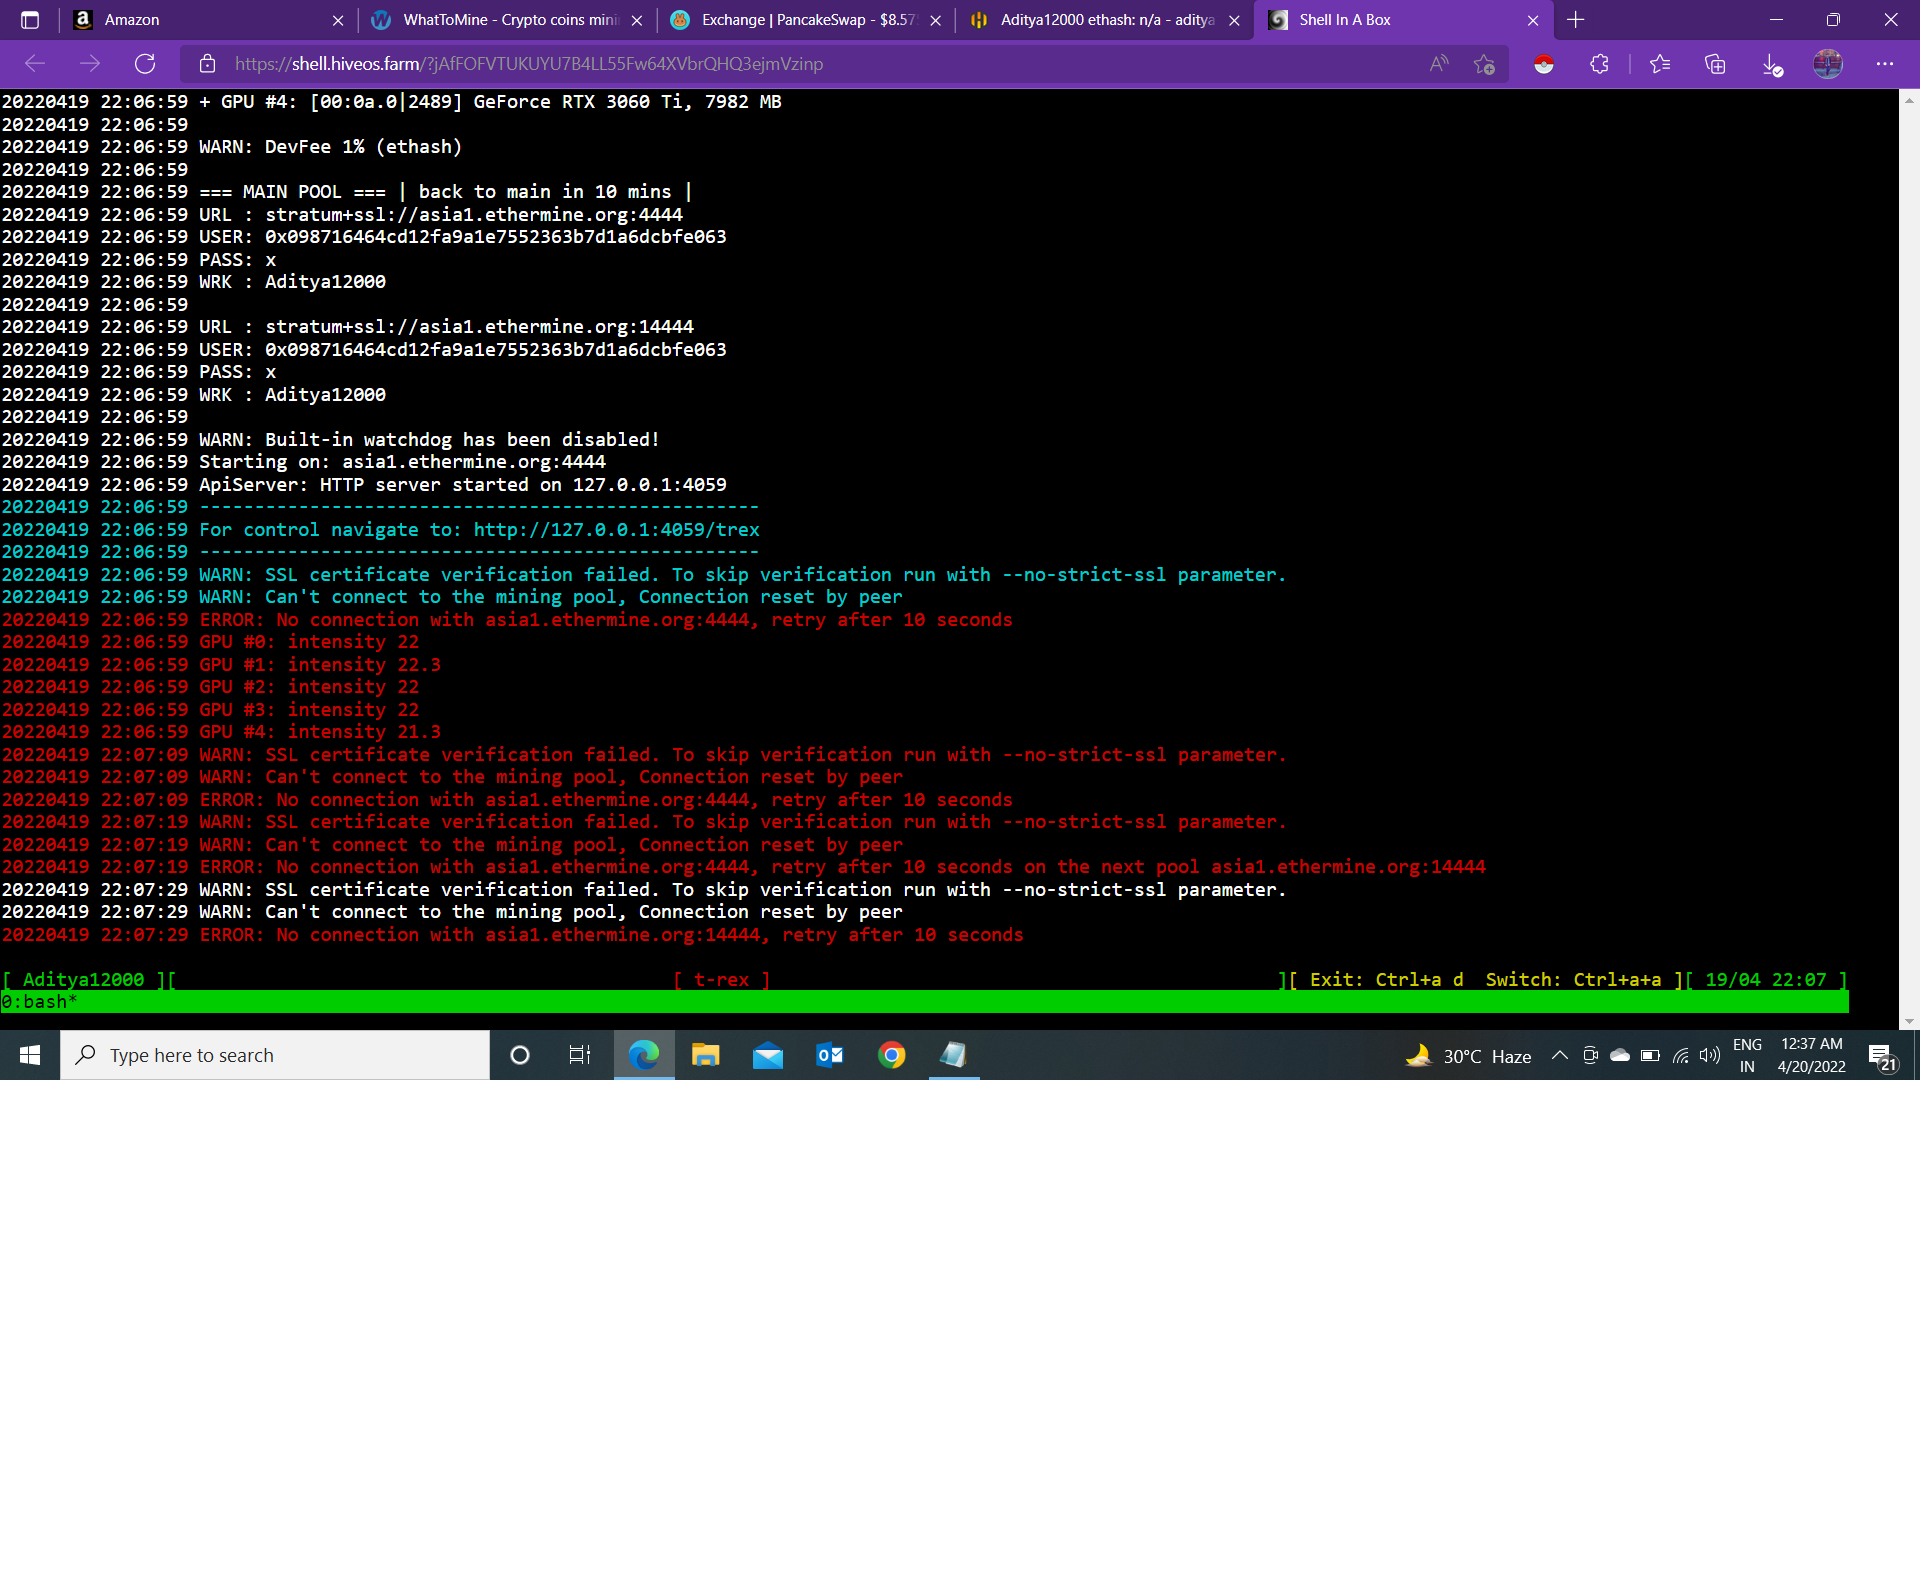Navigate back using the back button
The height and width of the screenshot is (1578, 1920).
tap(35, 63)
